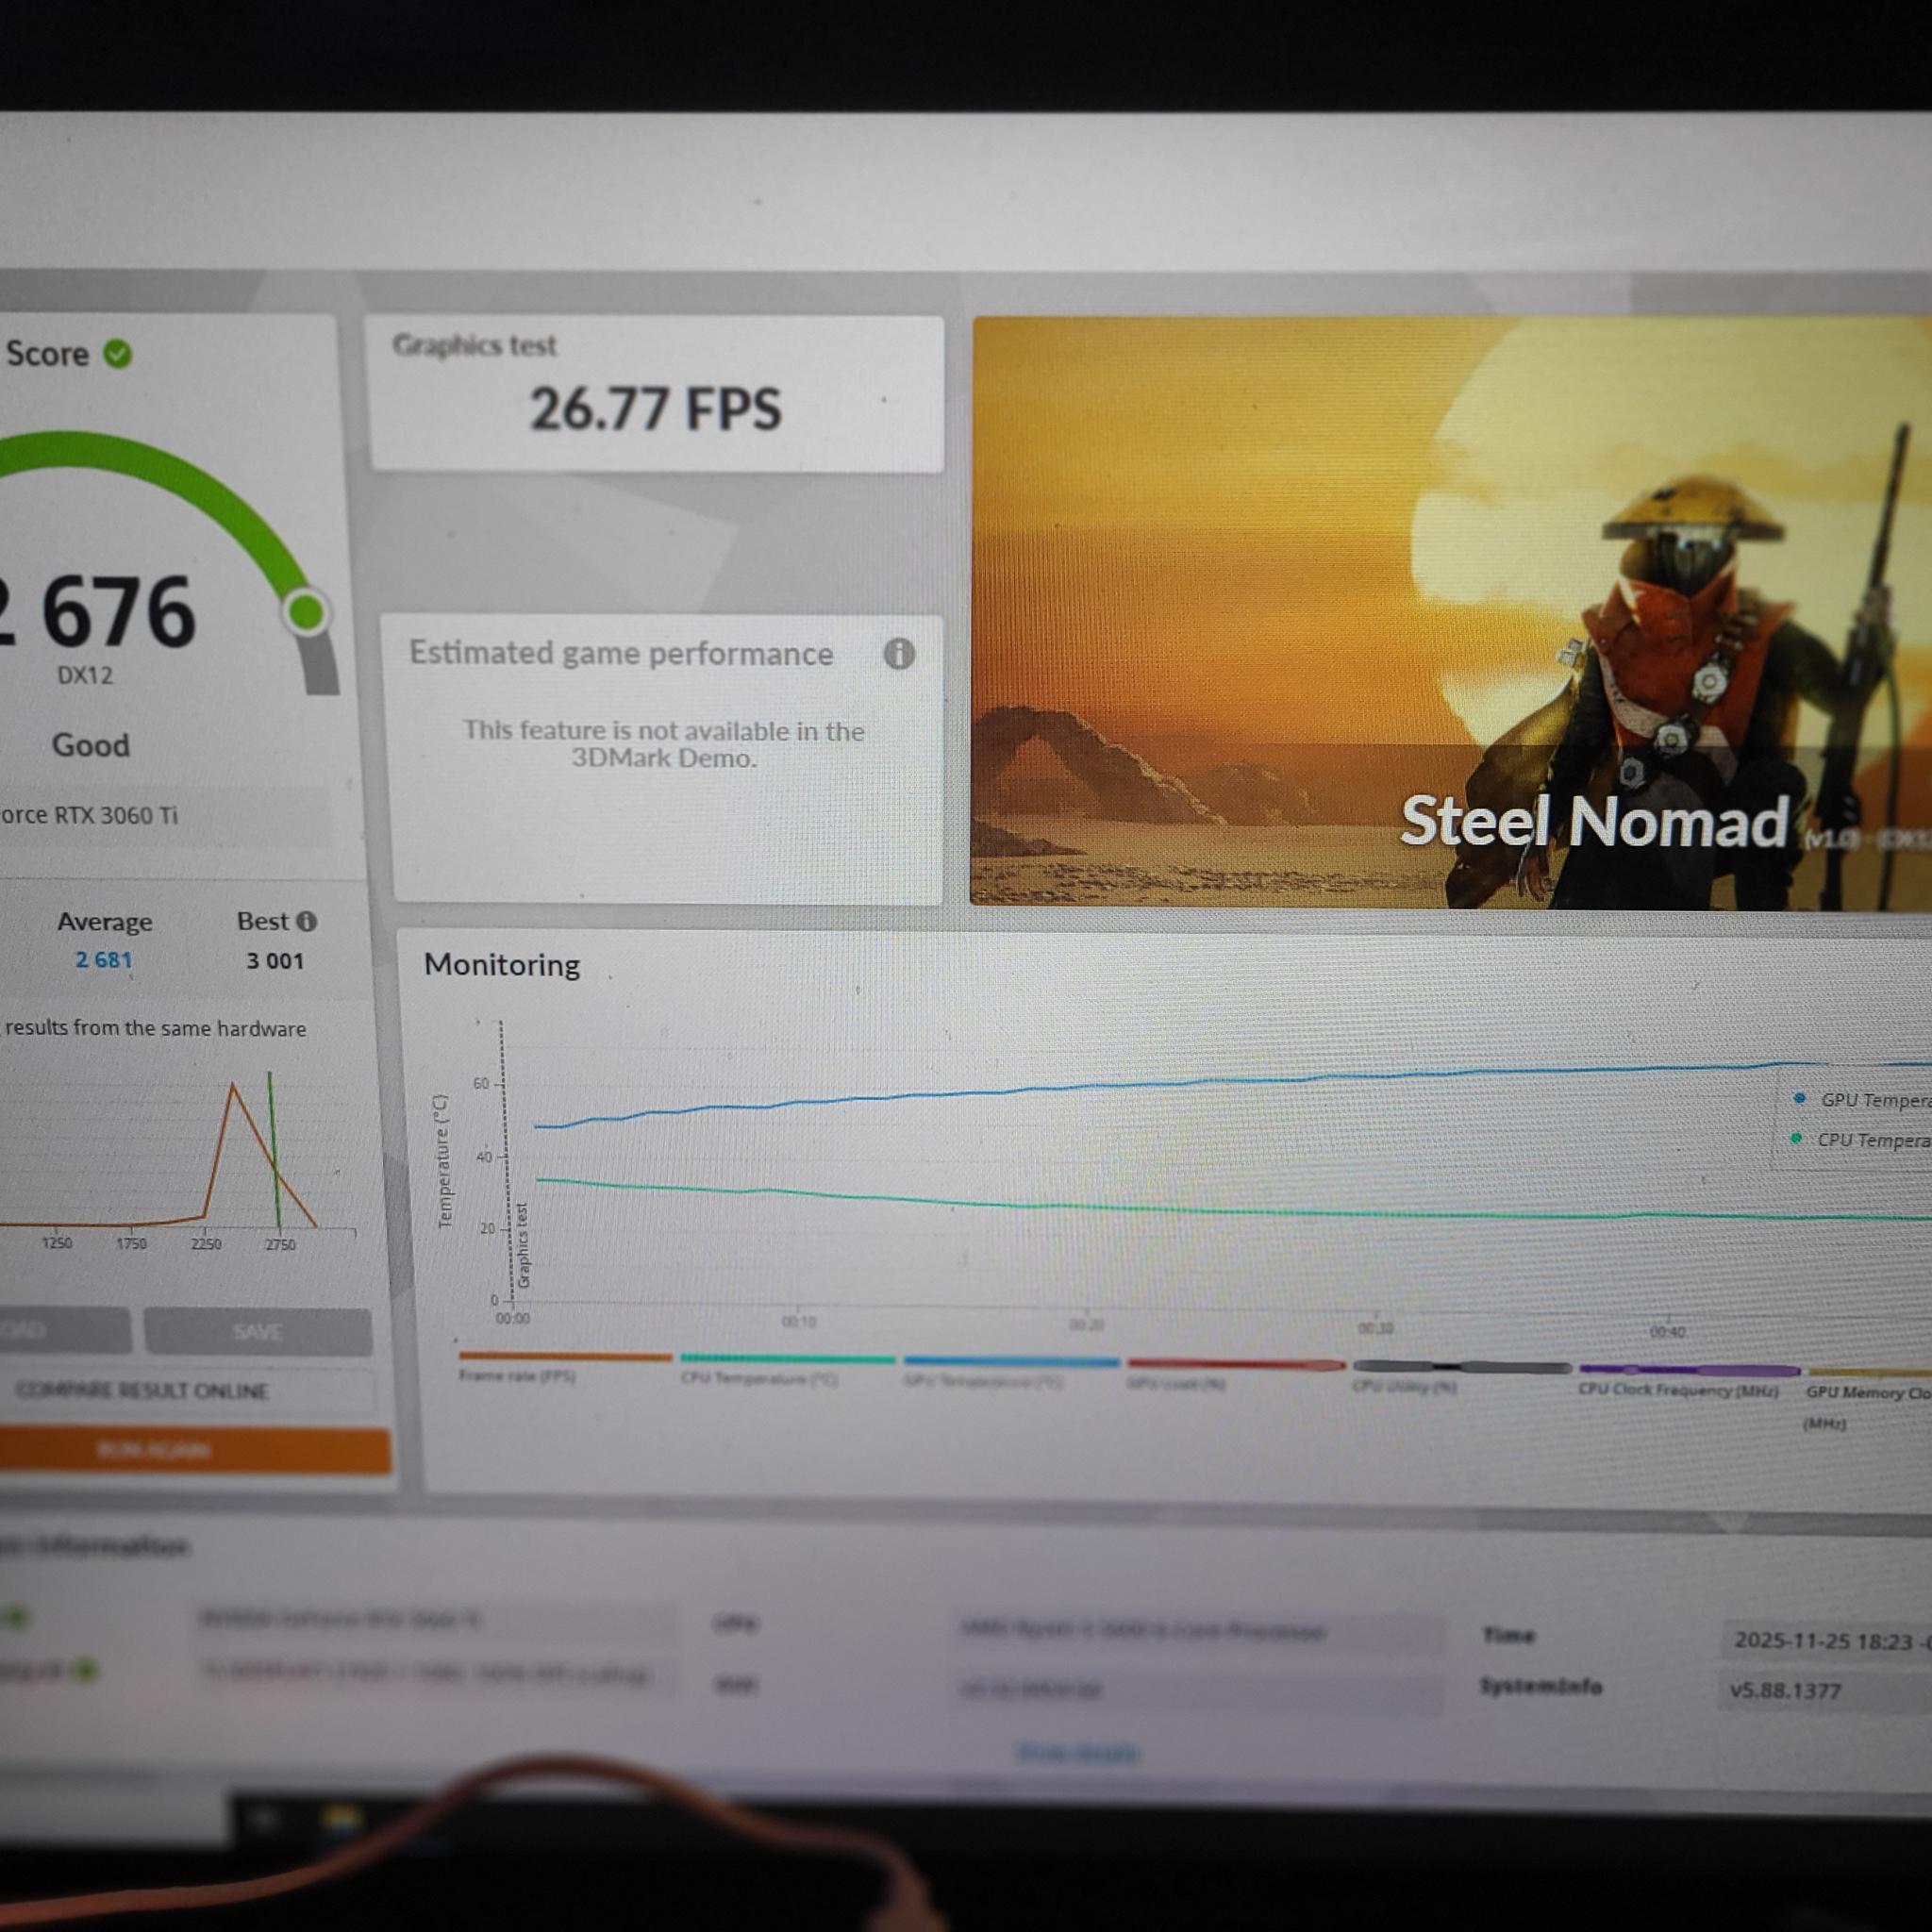The width and height of the screenshot is (1932, 1932).
Task: Click the Estimated game performance heading
Action: point(621,653)
